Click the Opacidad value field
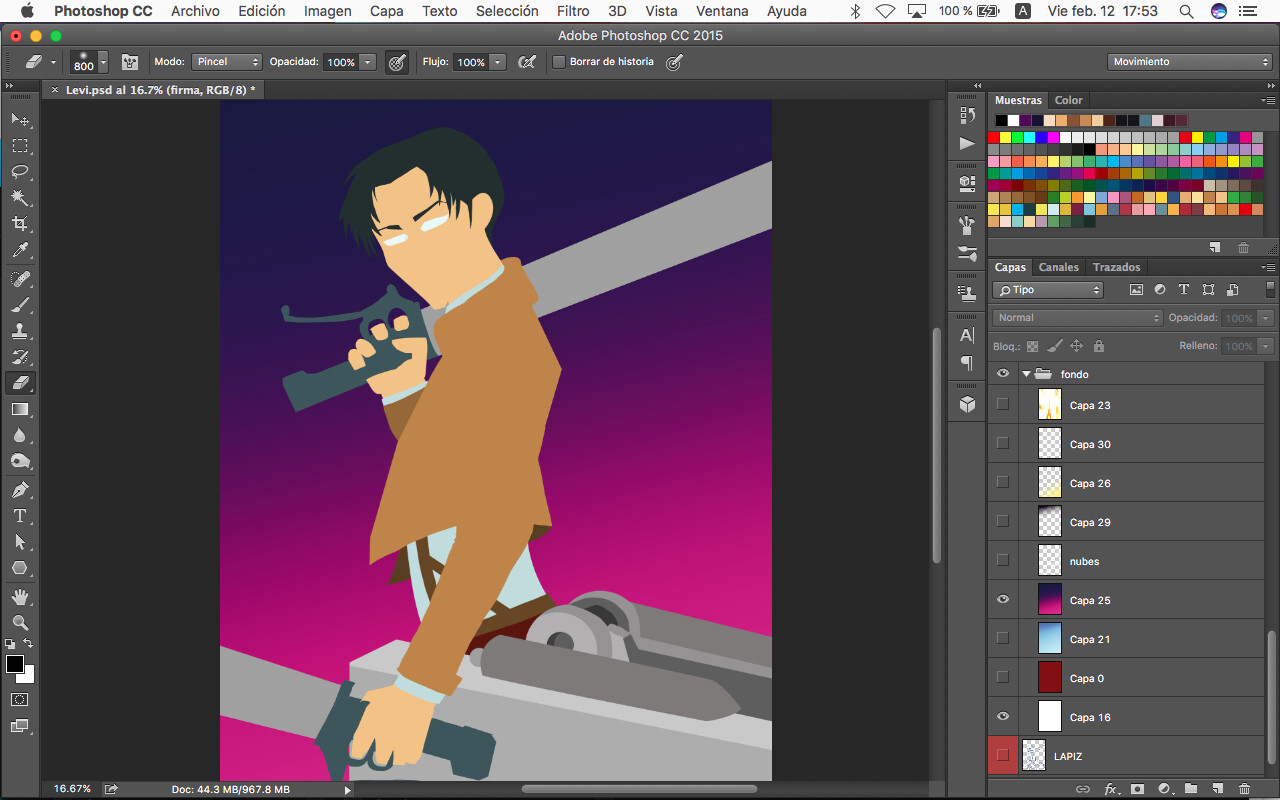1280x800 pixels. pyautogui.click(x=341, y=62)
